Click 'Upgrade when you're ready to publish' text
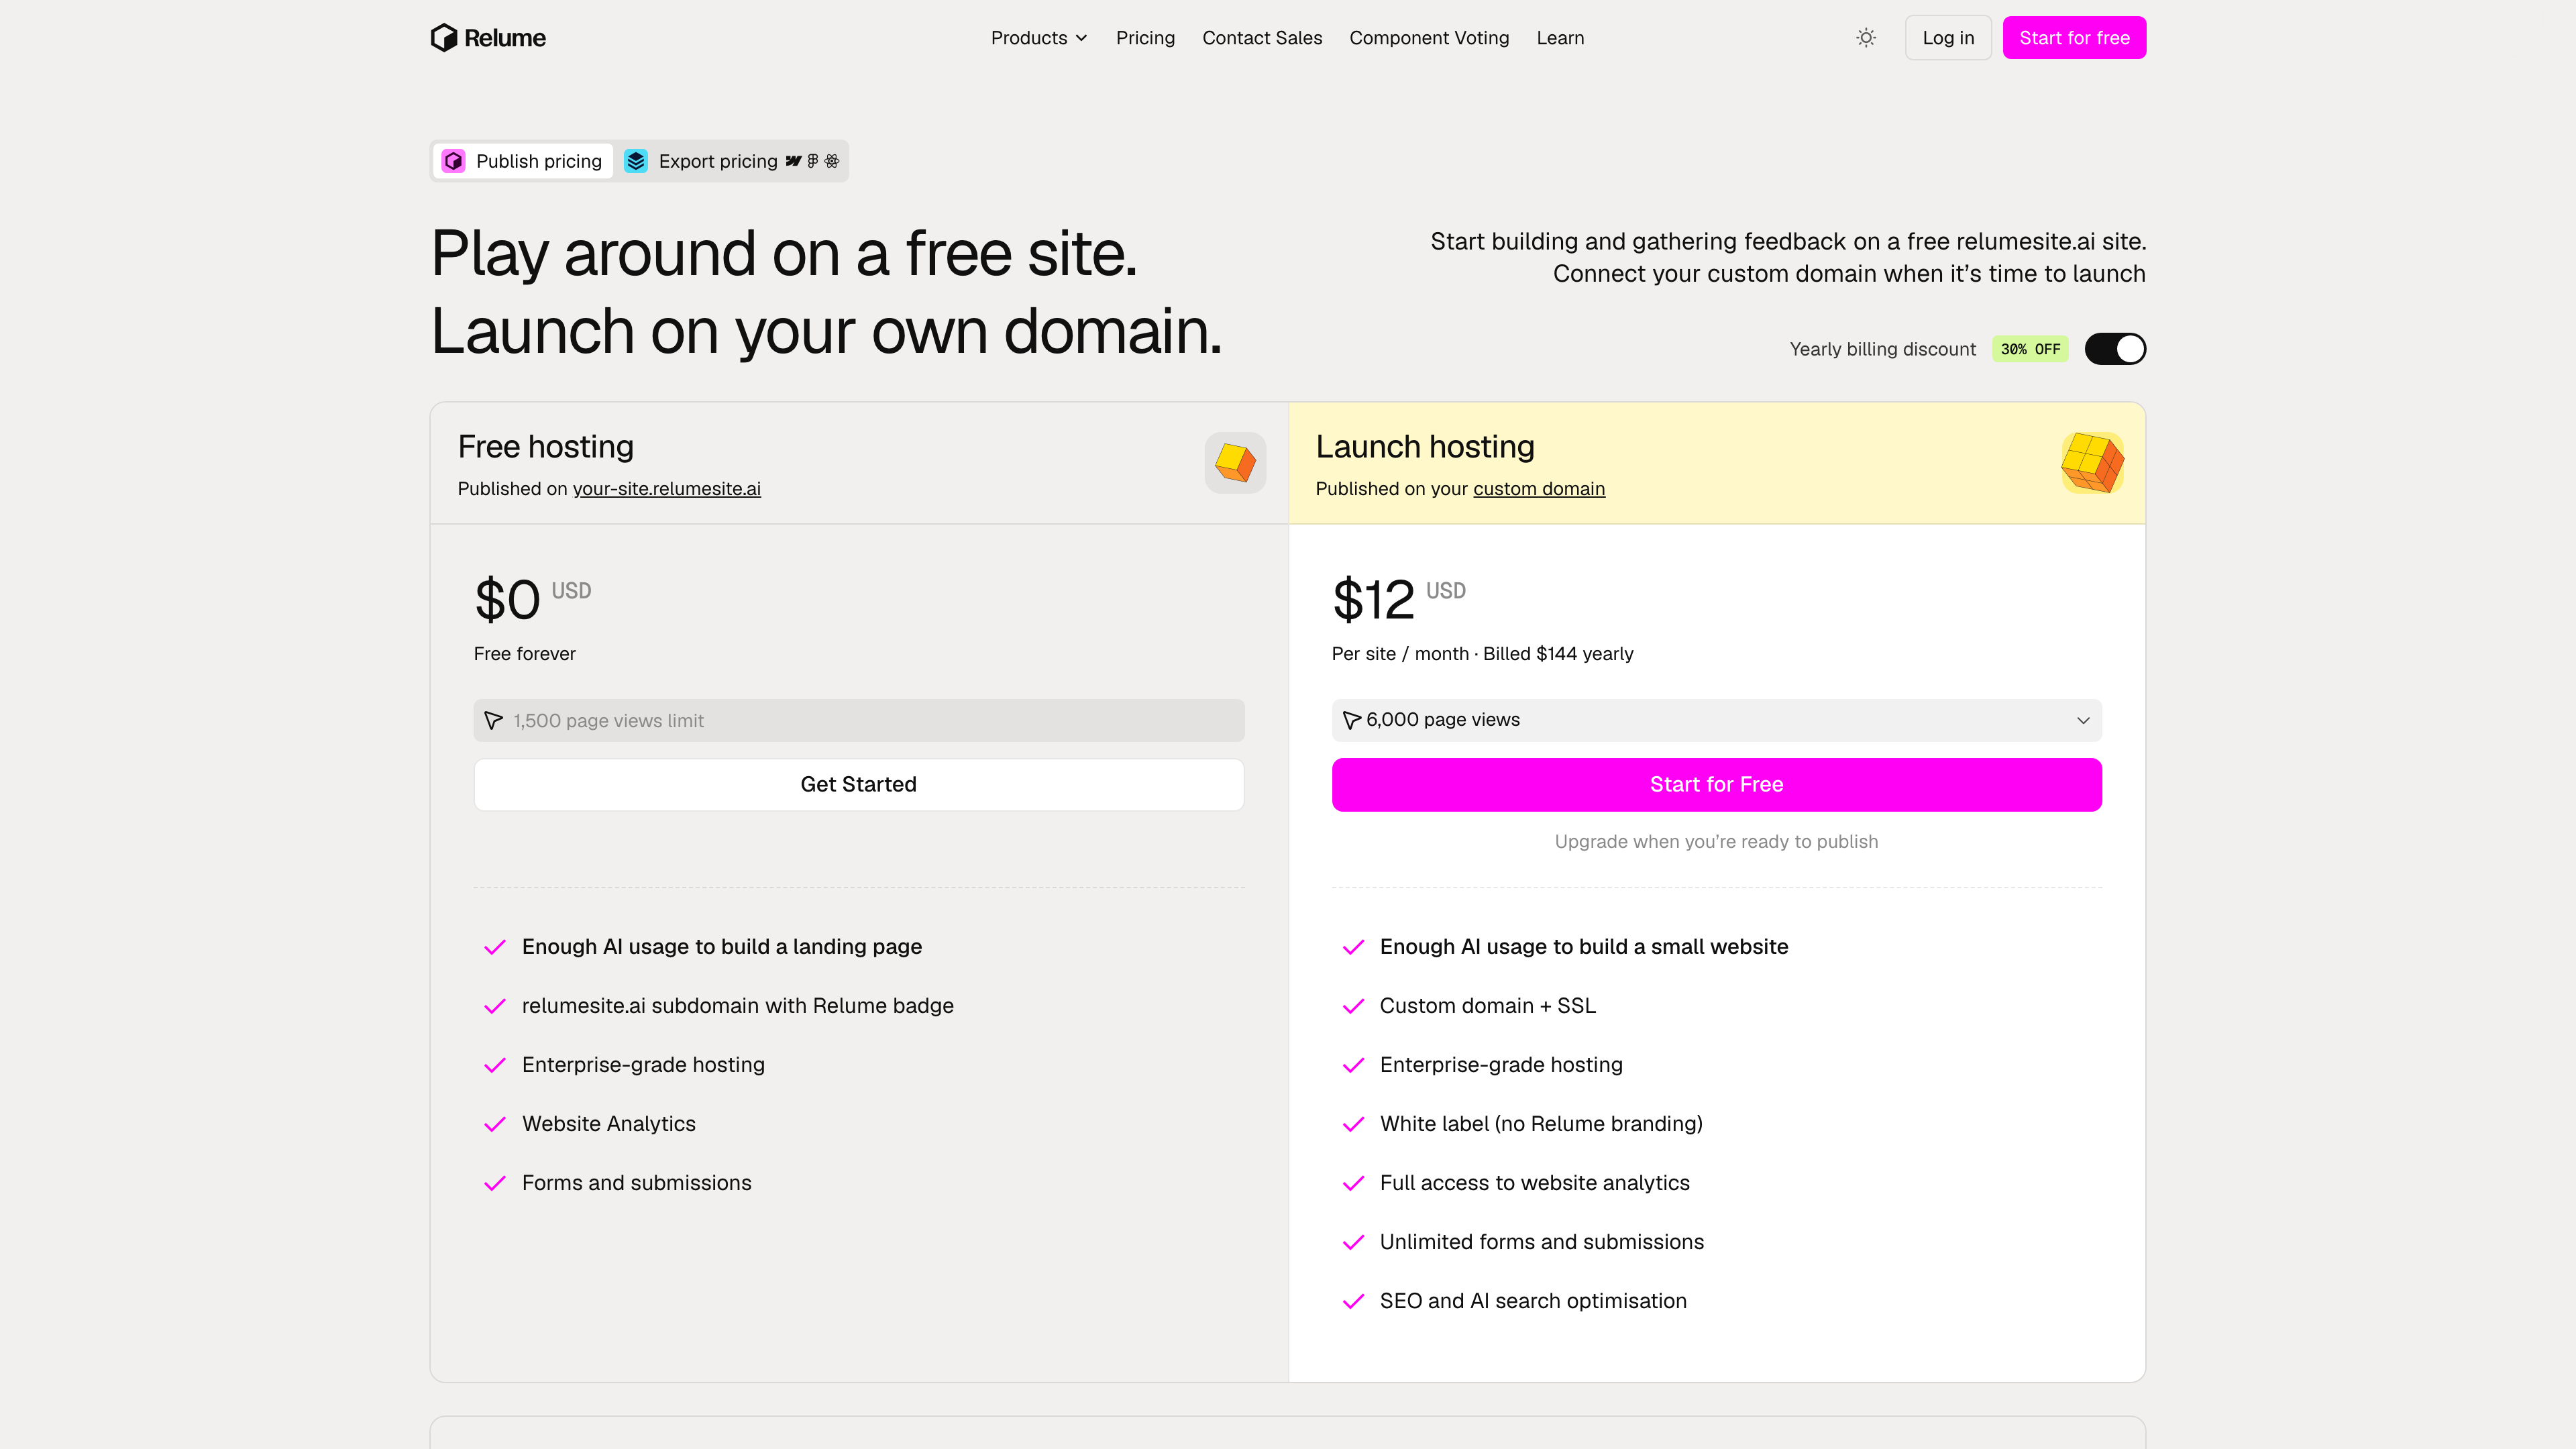Screen dimensions: 2576x1449 pos(1716,842)
